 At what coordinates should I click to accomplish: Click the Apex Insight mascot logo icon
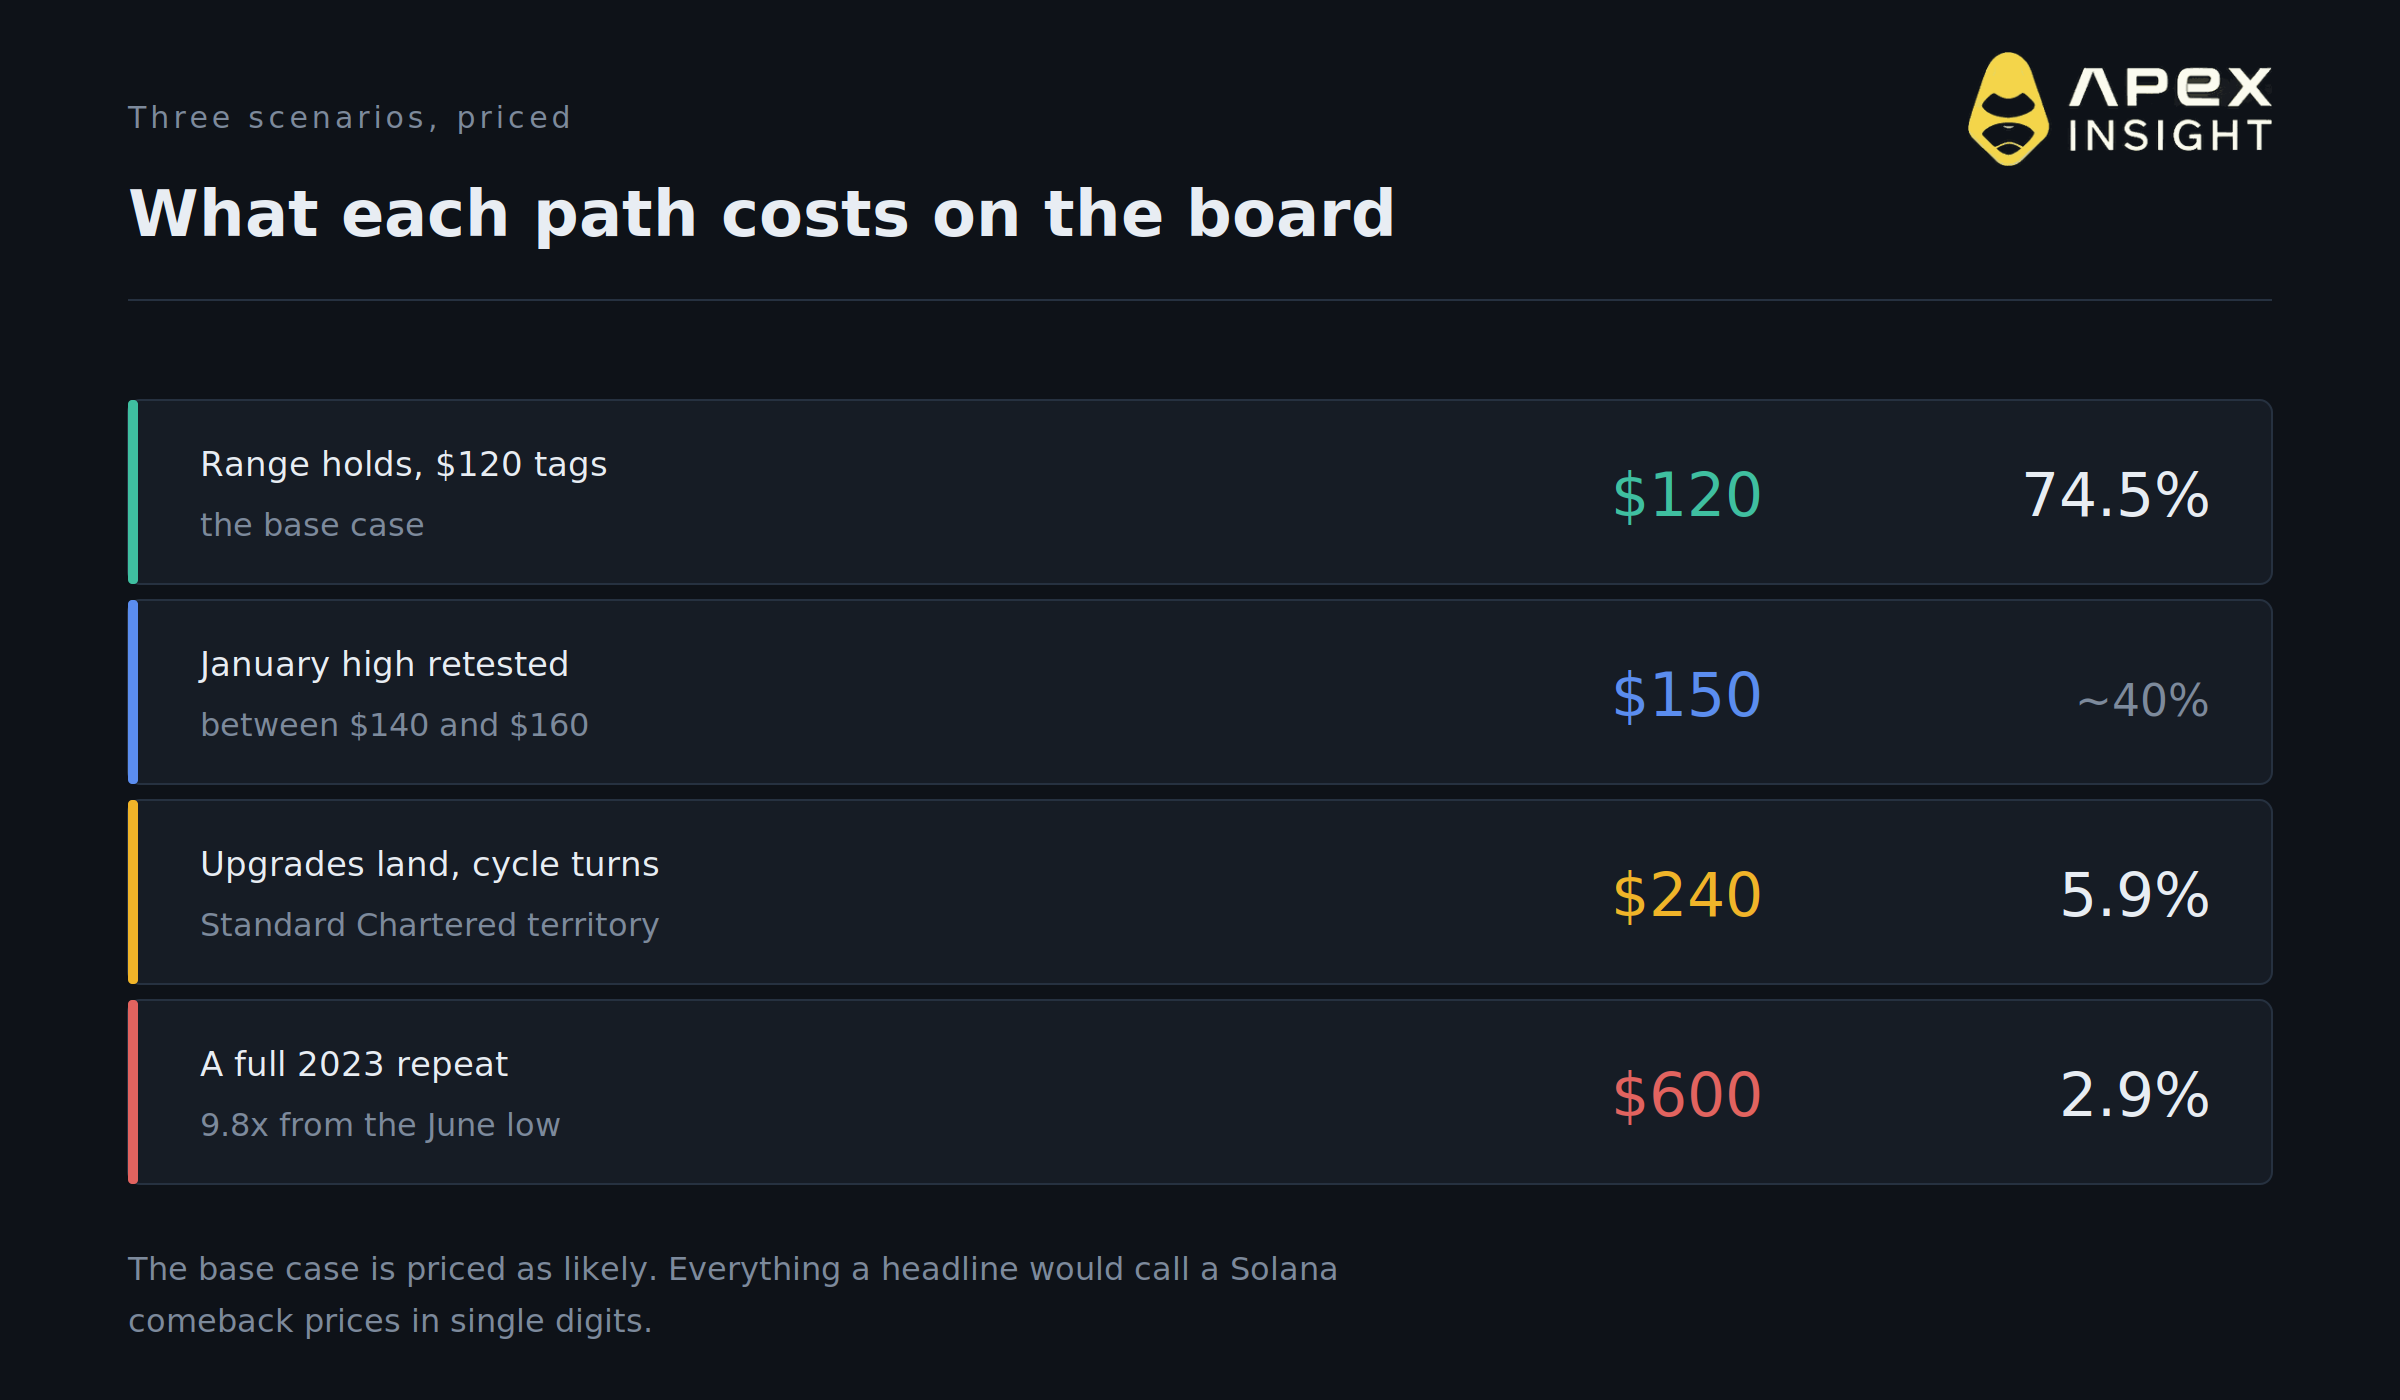pos(2008,109)
